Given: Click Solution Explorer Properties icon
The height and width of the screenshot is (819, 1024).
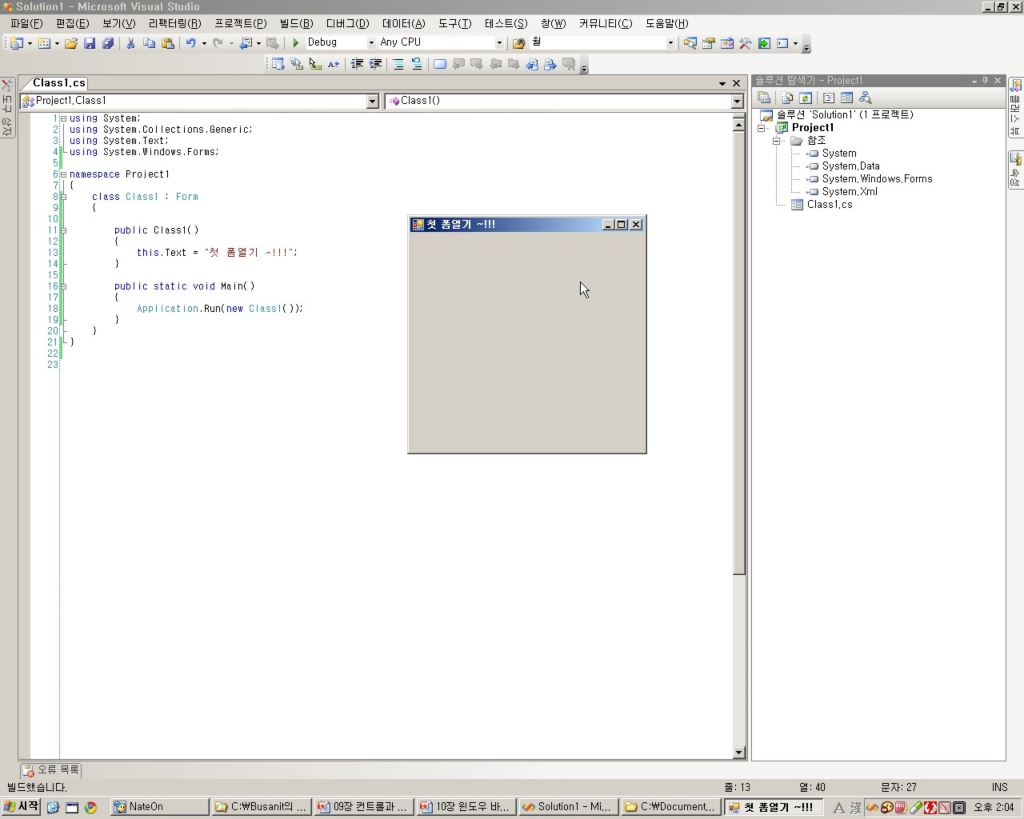Looking at the screenshot, I should [764, 98].
